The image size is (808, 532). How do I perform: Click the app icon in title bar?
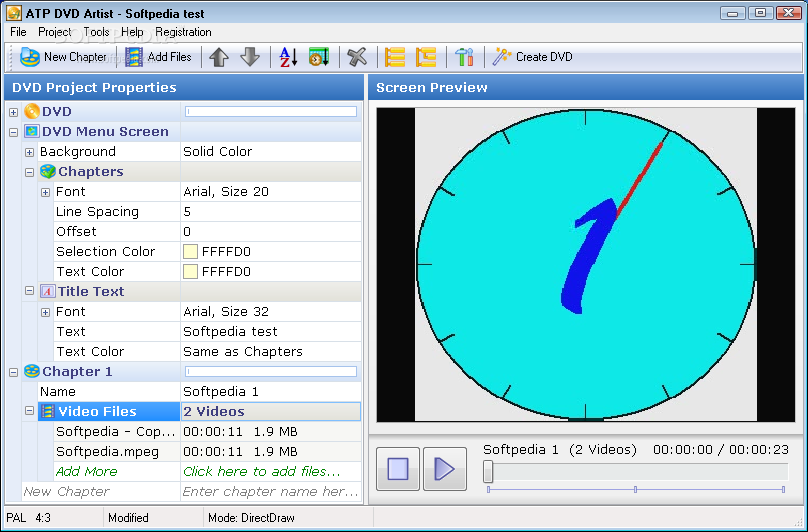click(14, 13)
